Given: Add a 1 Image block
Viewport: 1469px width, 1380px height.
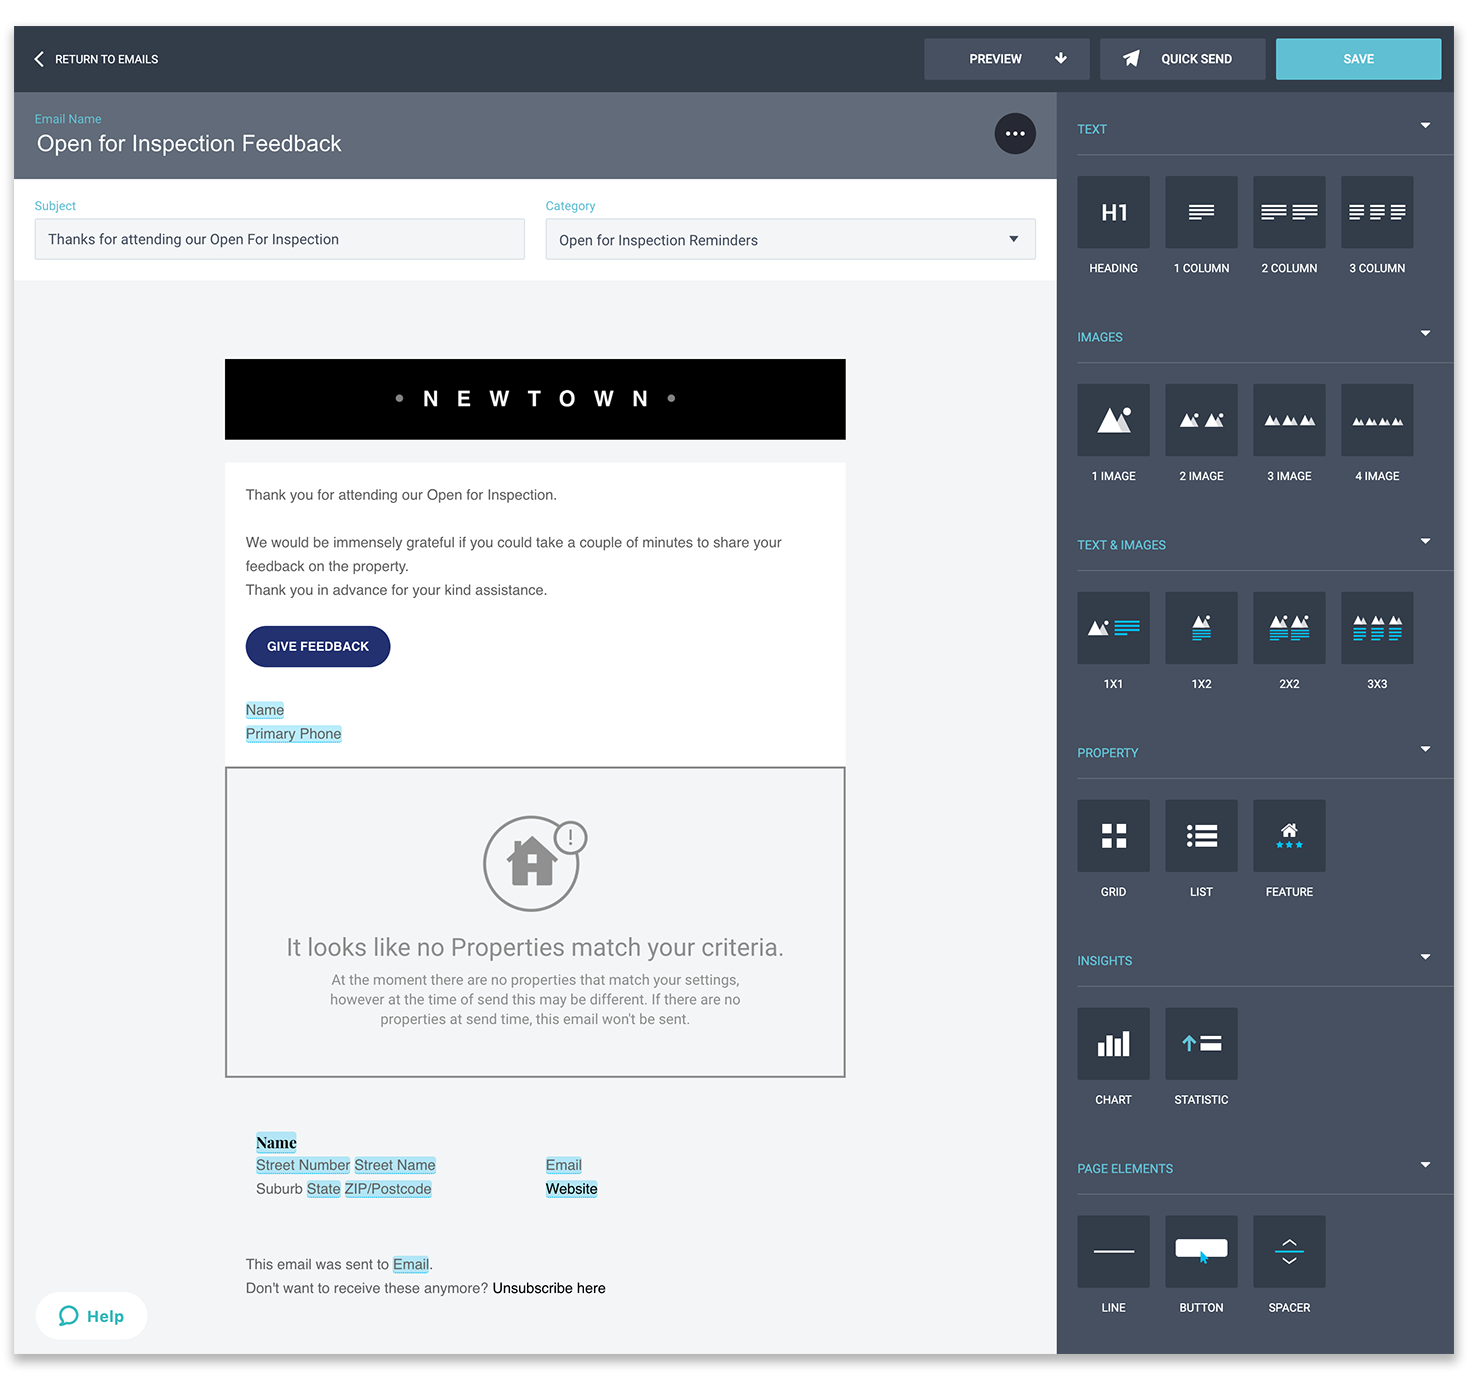Looking at the screenshot, I should (x=1113, y=420).
